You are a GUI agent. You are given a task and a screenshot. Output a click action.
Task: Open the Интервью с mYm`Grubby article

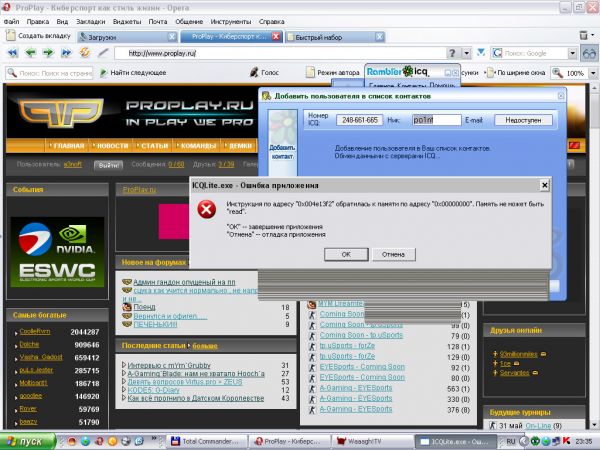[x=169, y=365]
